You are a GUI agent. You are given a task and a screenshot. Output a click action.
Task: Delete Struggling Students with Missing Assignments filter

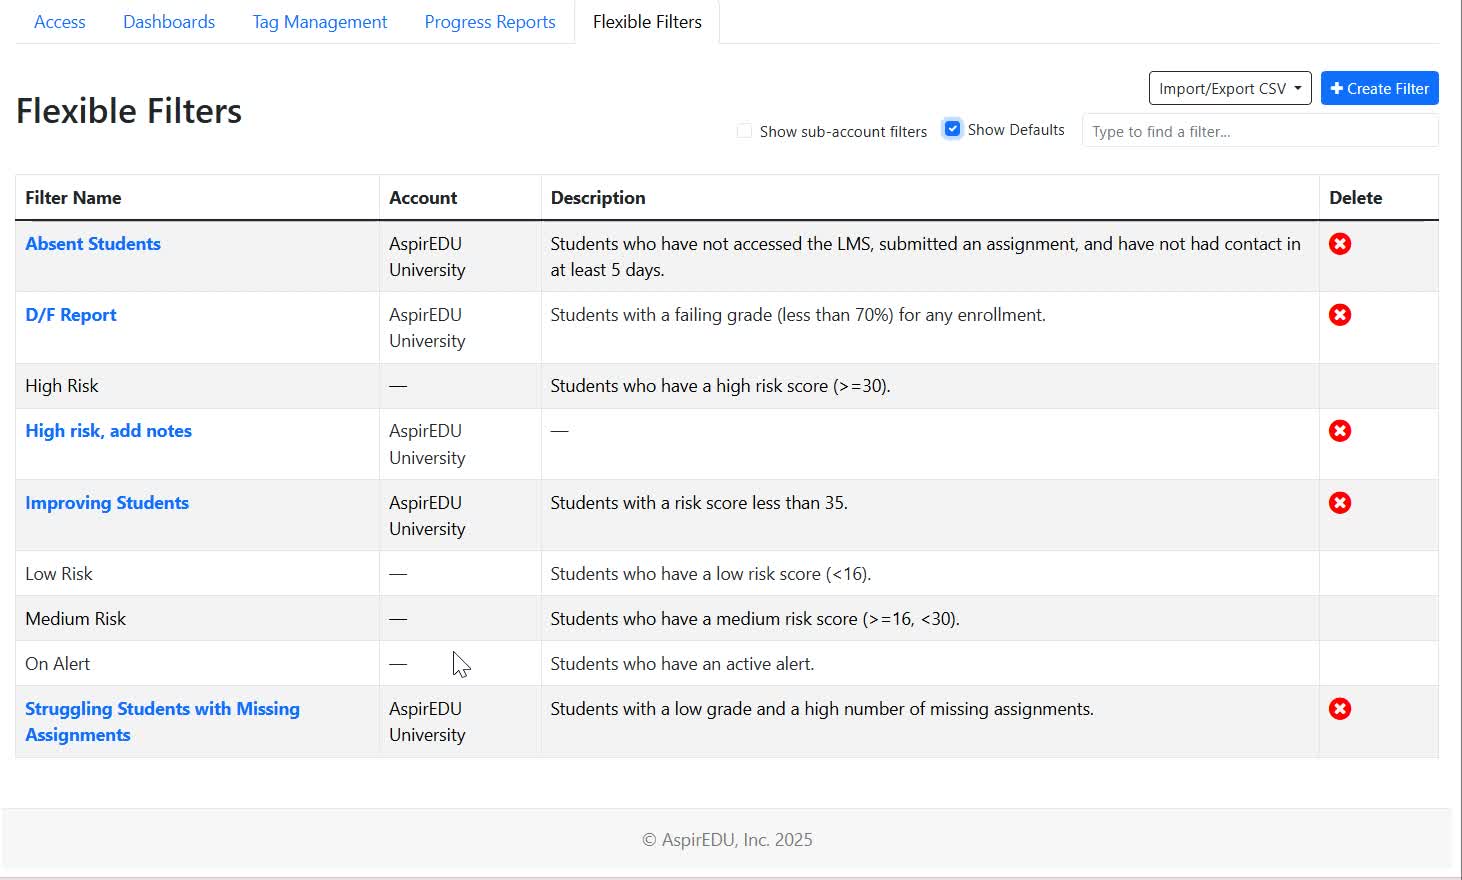click(x=1340, y=709)
